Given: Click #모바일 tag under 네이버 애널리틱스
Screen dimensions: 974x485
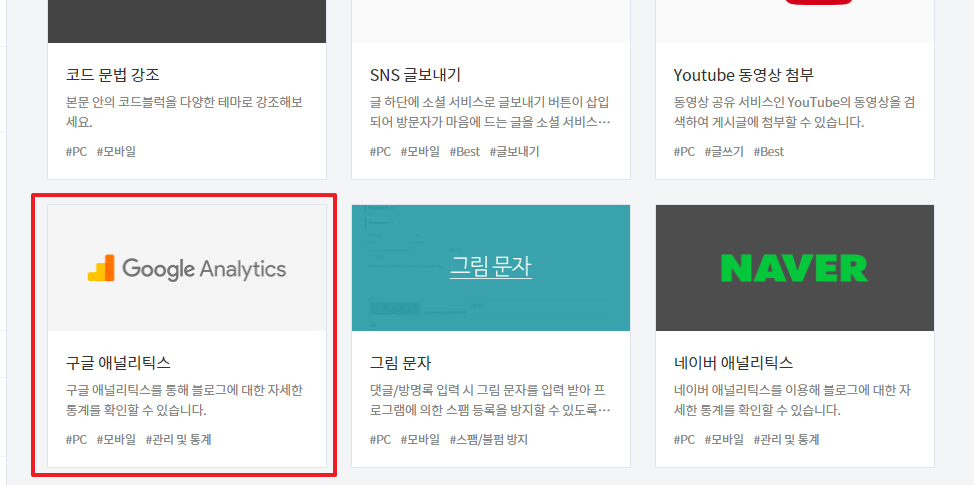Looking at the screenshot, I should (x=724, y=440).
